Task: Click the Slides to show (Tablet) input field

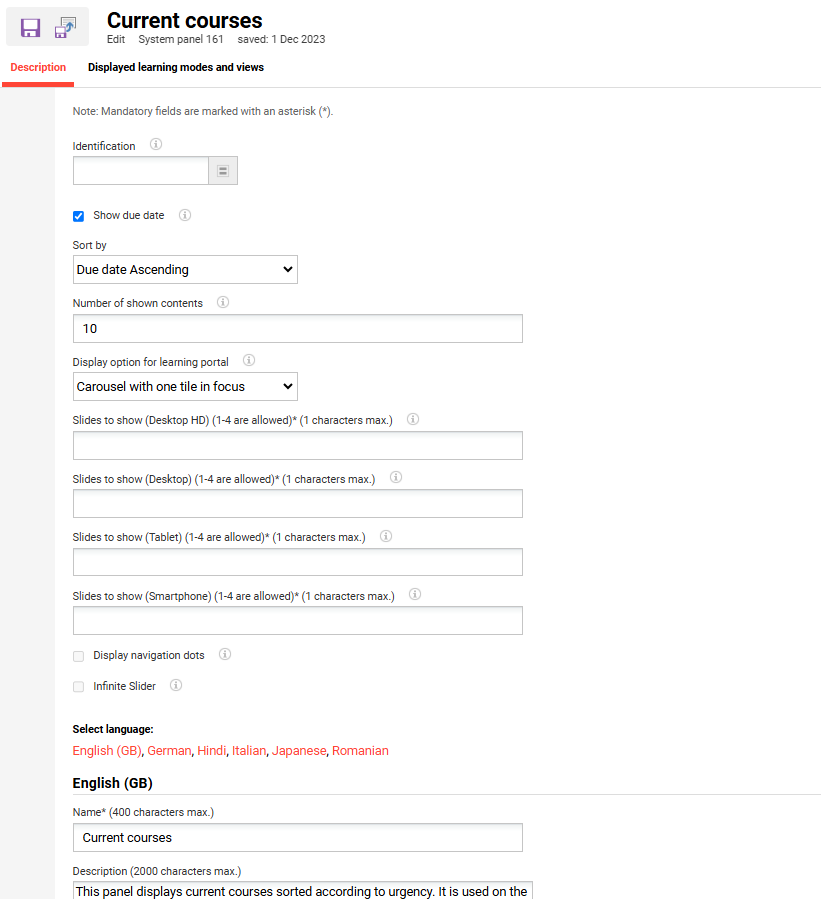Action: pyautogui.click(x=297, y=562)
